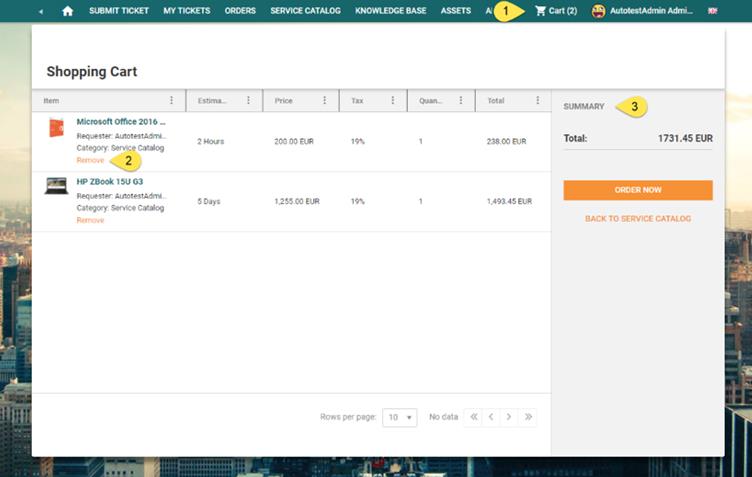752x477 pixels.
Task: Click the left arrow in navigation bar
Action: [x=41, y=11]
